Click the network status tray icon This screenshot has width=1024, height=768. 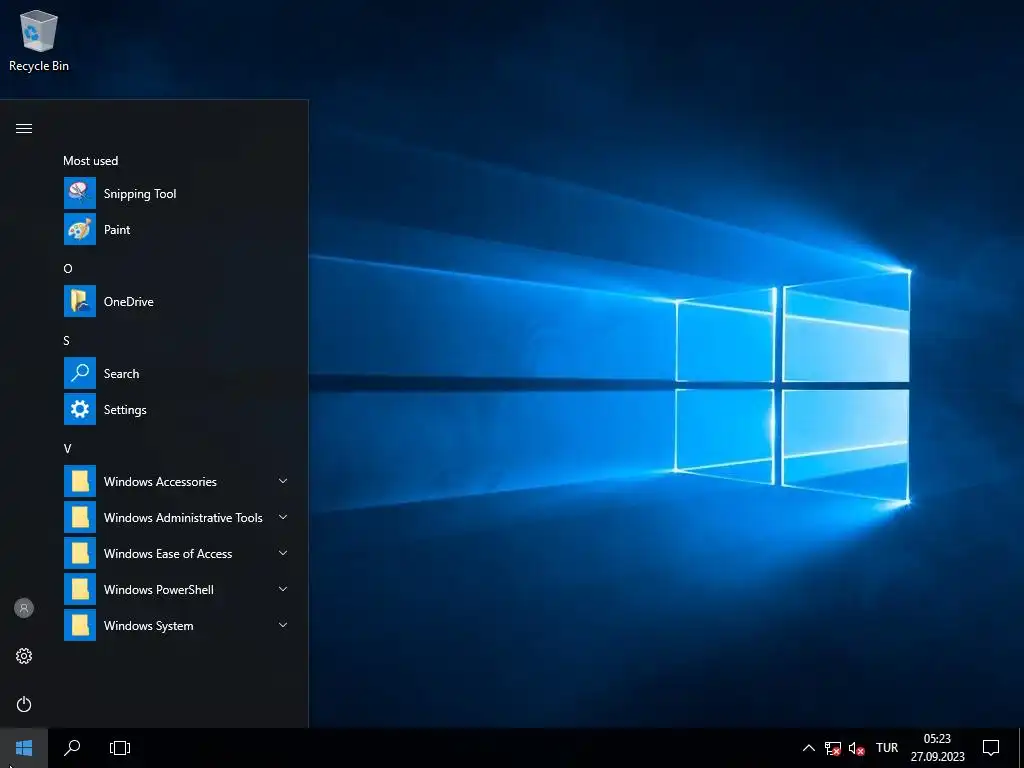coord(833,748)
